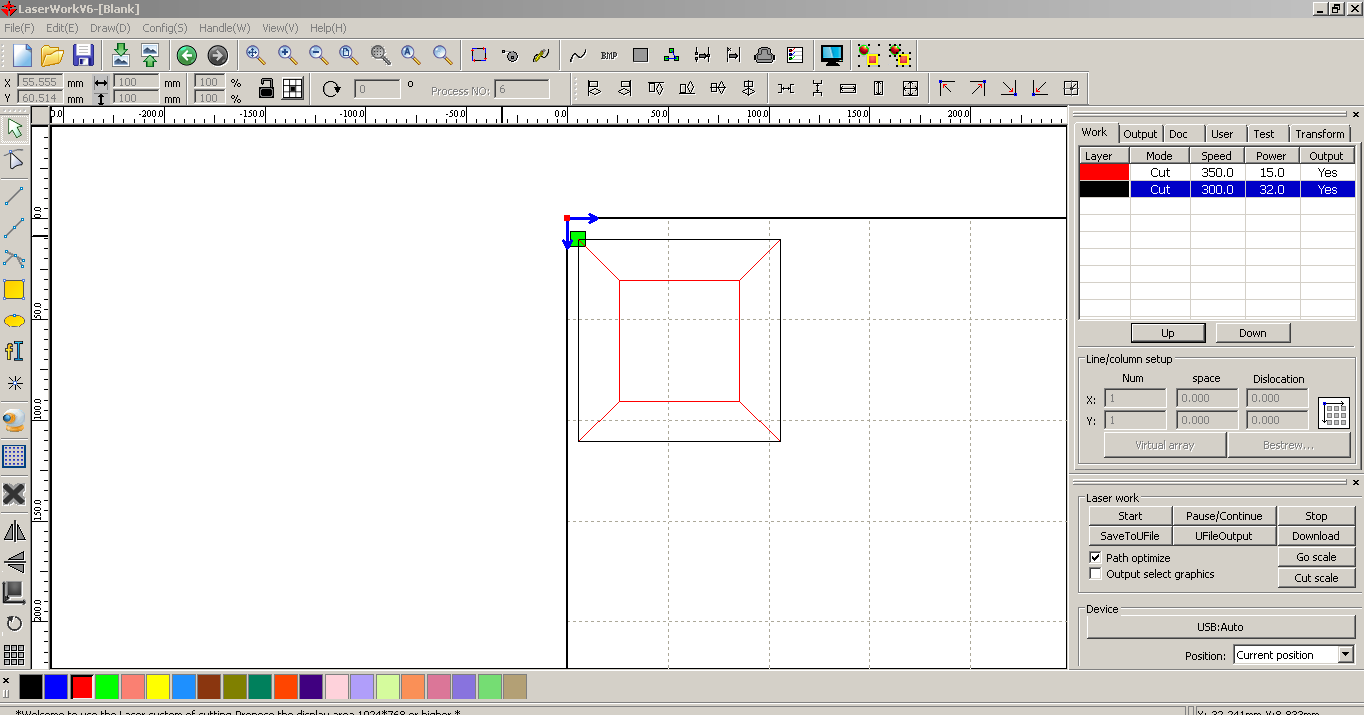The image size is (1364, 715).
Task: Switch to the Test tab
Action: point(1264,133)
